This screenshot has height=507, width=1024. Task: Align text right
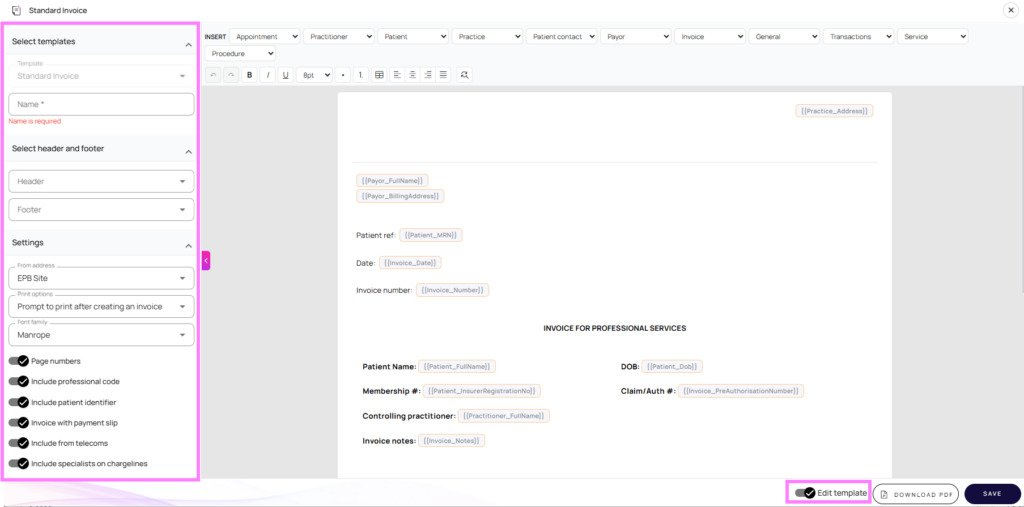pos(428,75)
